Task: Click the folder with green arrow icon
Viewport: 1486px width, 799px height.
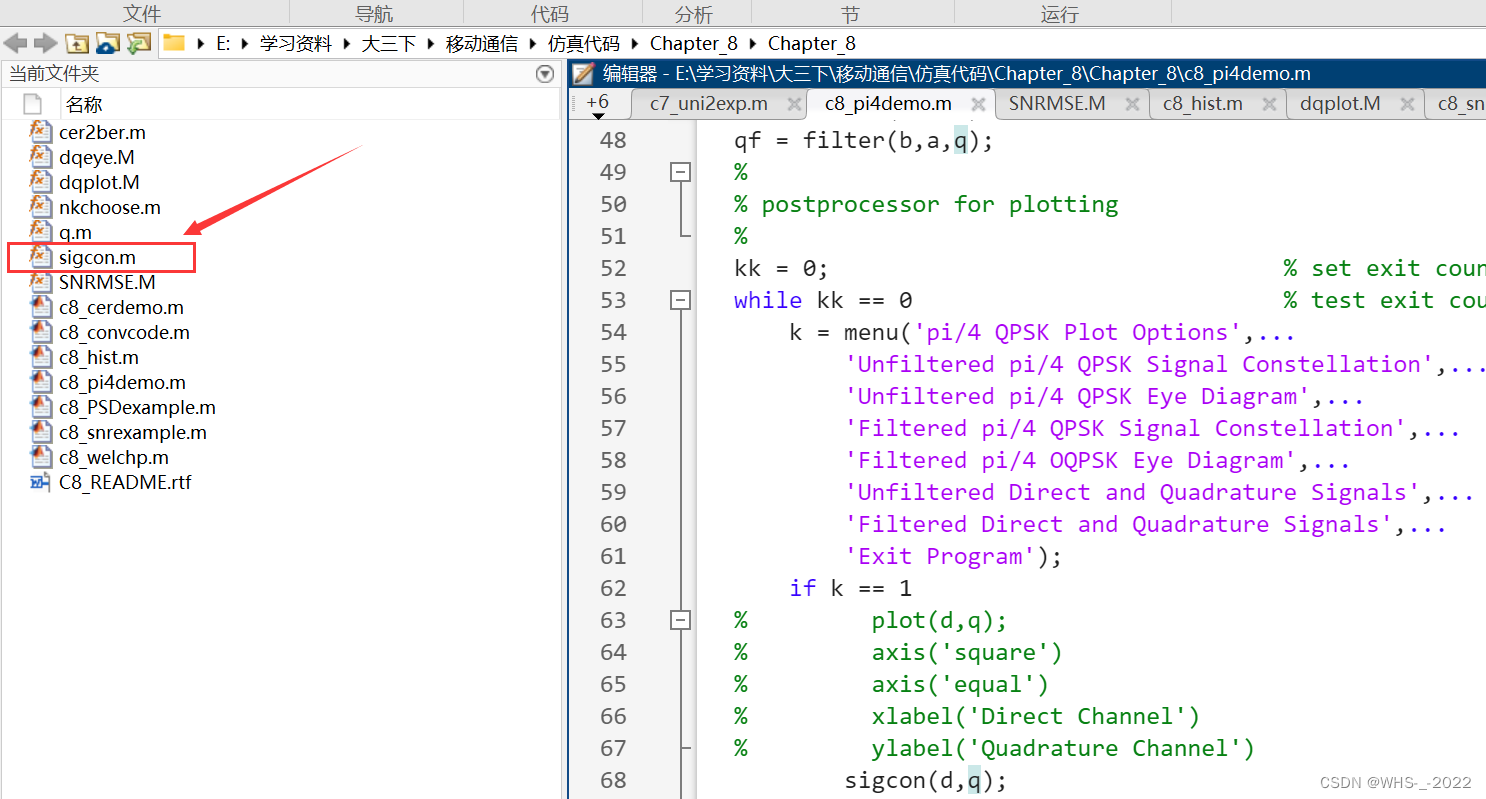Action: 138,43
